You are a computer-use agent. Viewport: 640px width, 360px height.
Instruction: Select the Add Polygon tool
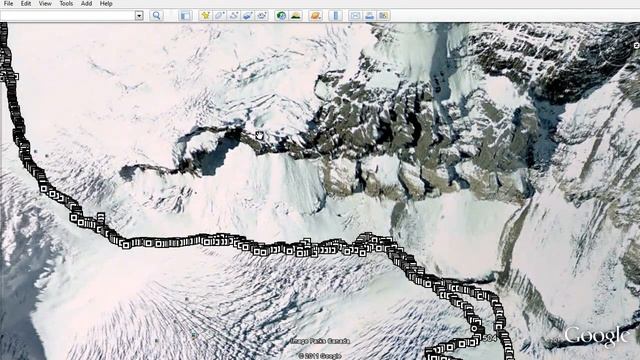(x=220, y=16)
